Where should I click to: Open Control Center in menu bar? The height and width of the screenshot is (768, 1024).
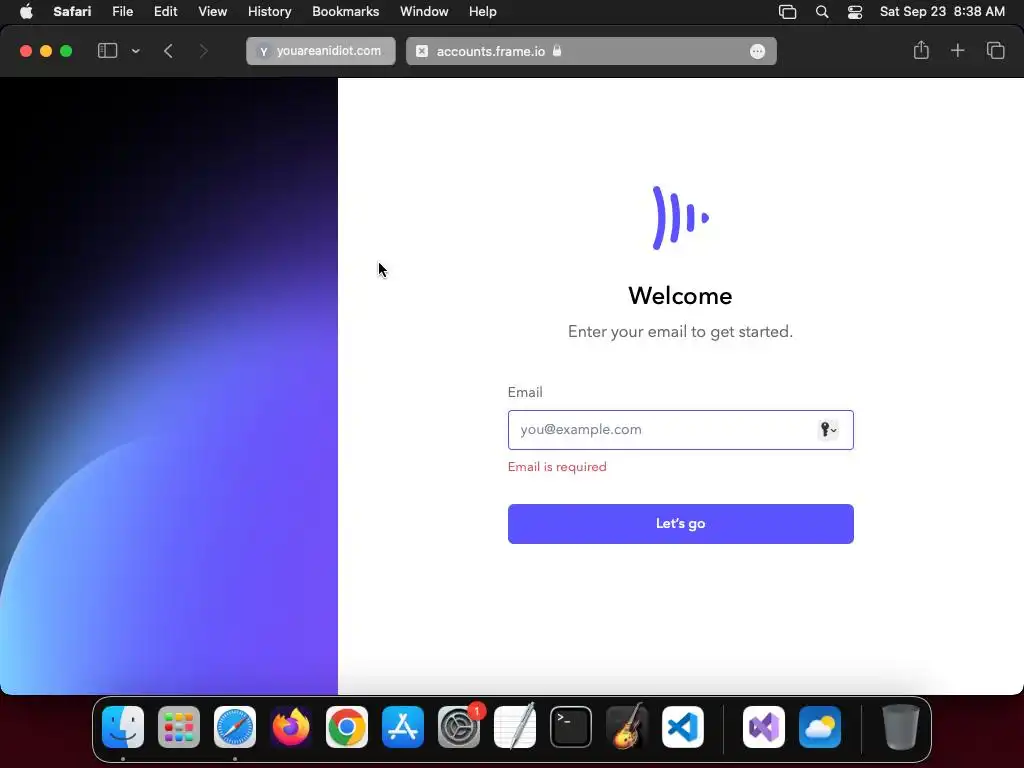click(855, 12)
